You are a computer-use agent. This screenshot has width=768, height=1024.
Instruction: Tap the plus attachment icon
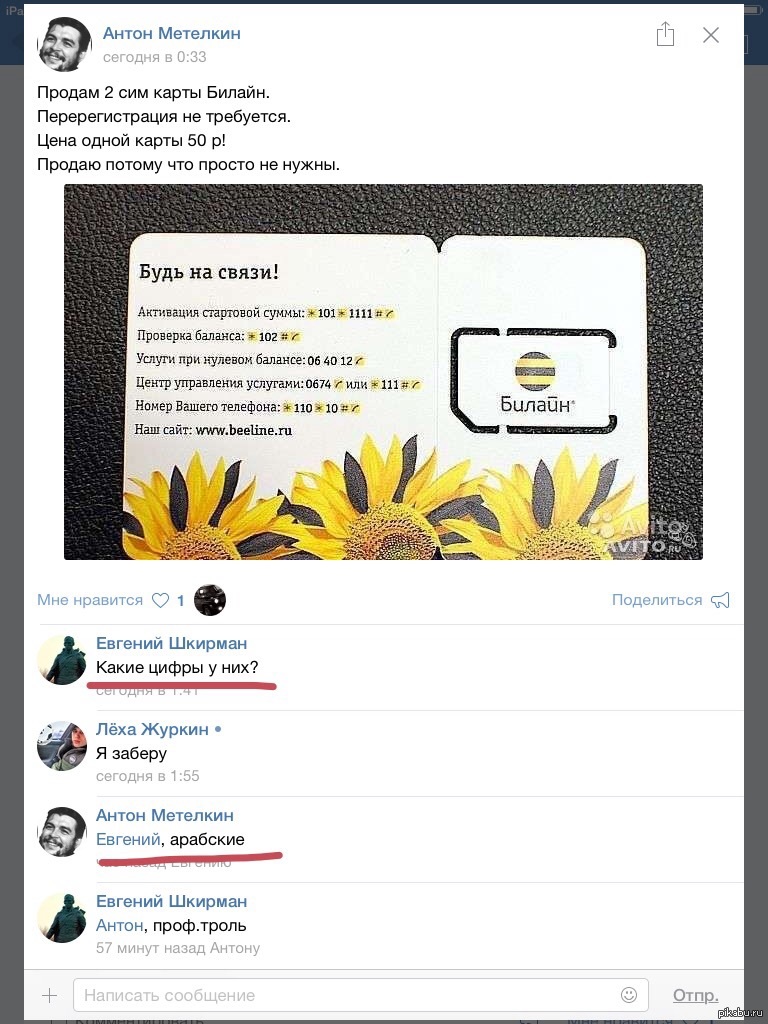[x=50, y=995]
